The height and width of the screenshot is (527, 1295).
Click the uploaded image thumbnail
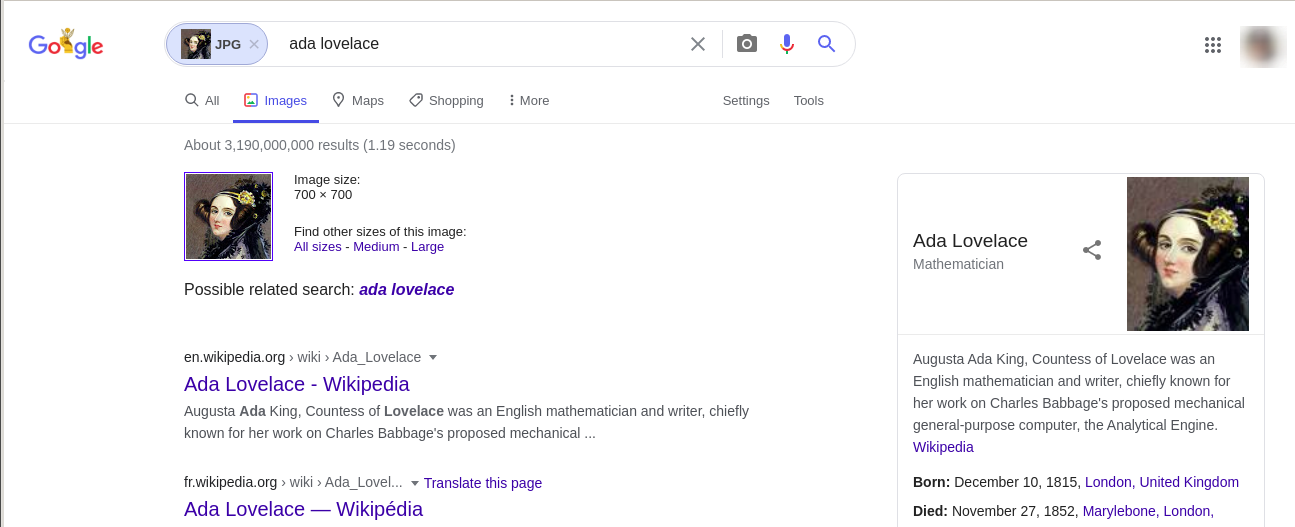[228, 216]
